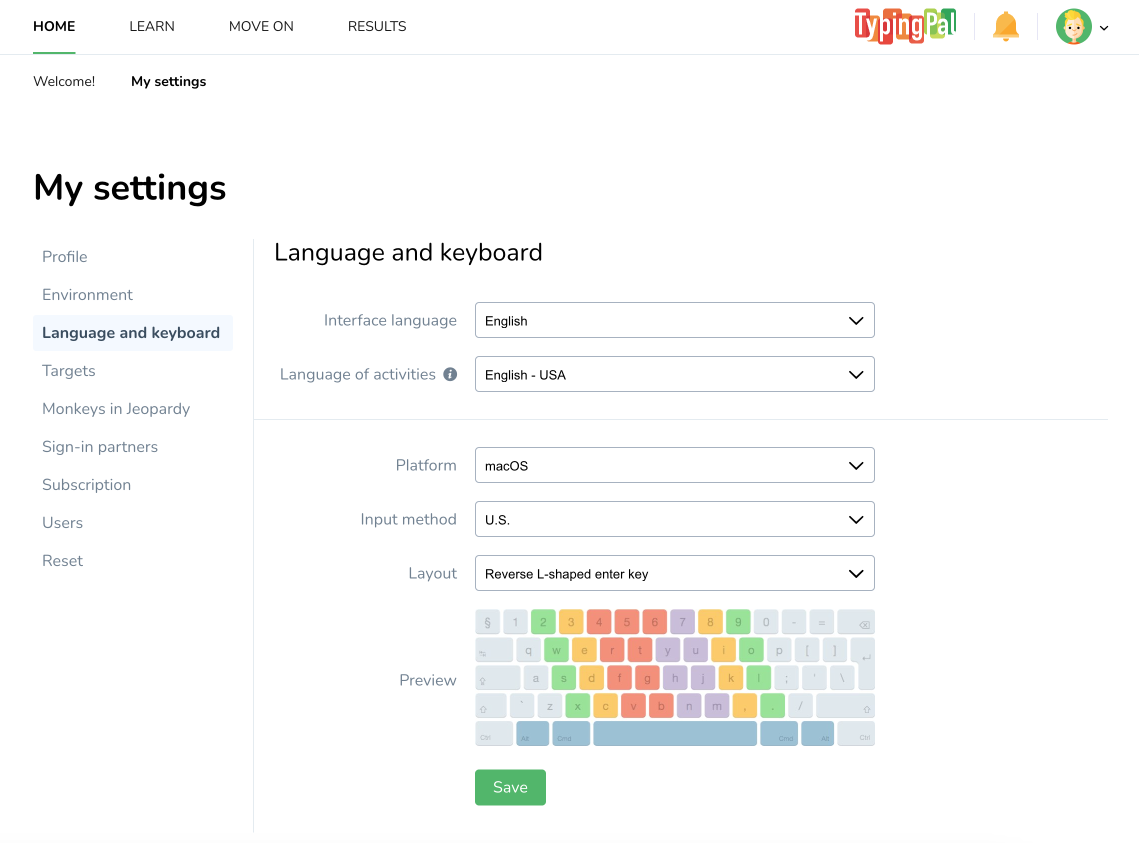Expand the Language of activities dropdown
The height and width of the screenshot is (843, 1139).
click(x=674, y=375)
